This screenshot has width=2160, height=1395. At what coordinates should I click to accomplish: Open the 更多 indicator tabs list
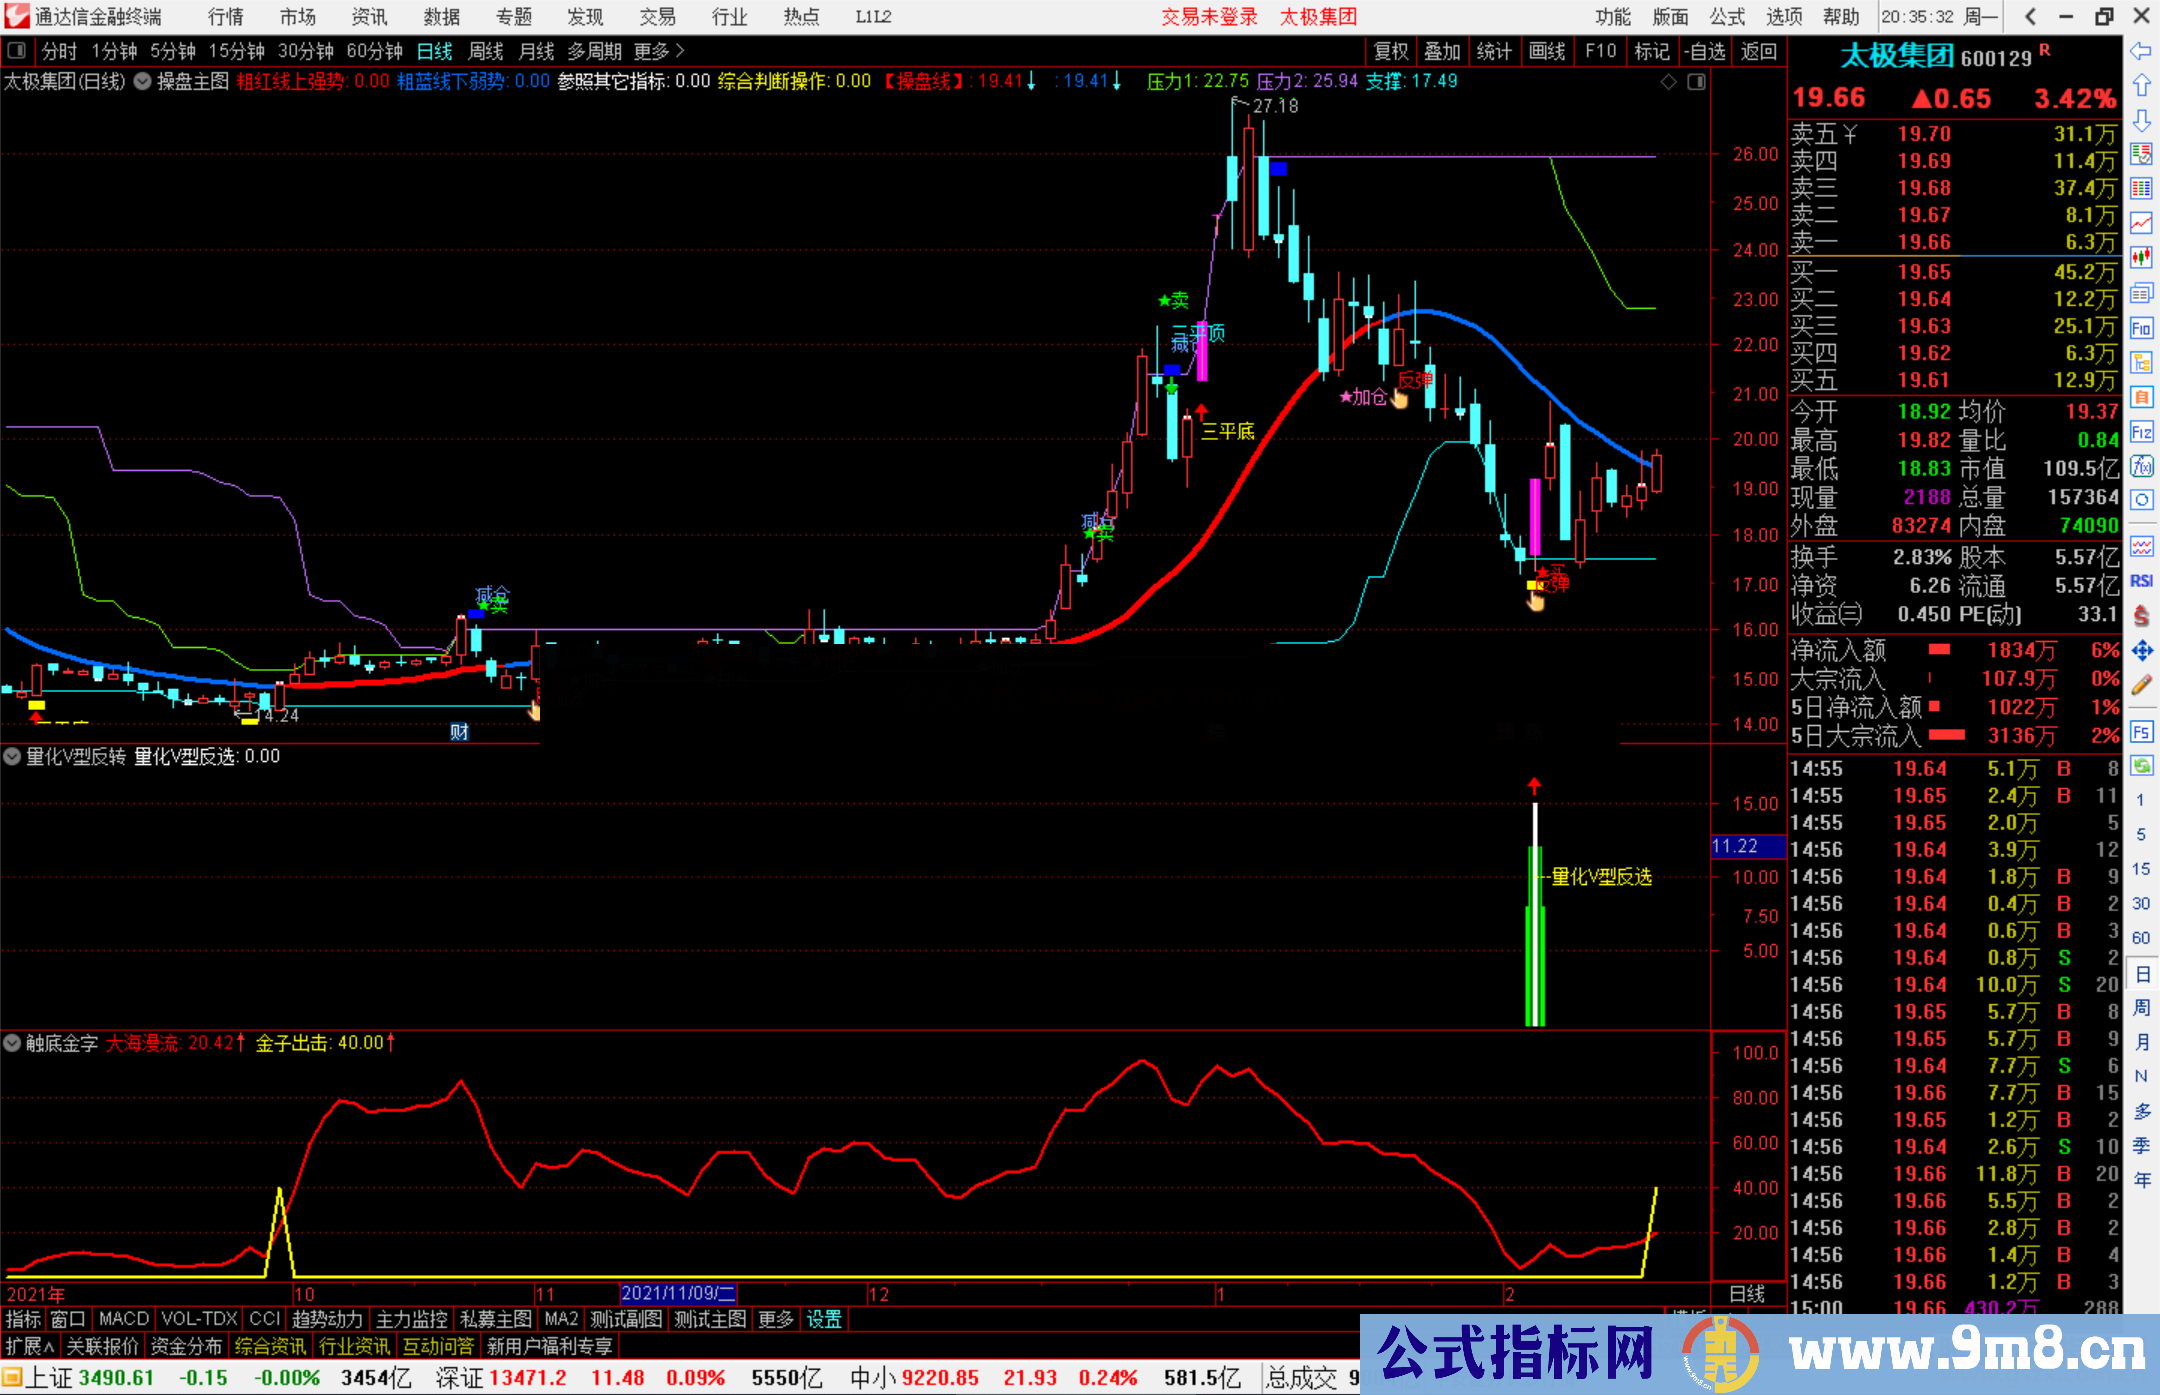775,1319
